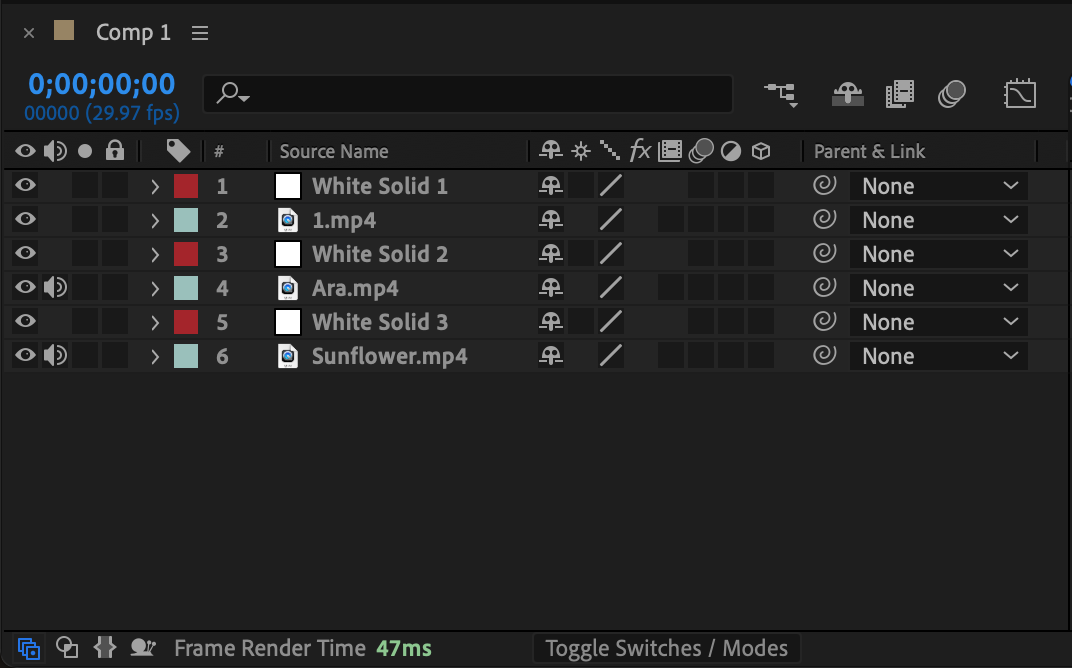Viewport: 1072px width, 668px height.
Task: Click the current timecode 0;00;00;00
Action: tap(101, 84)
